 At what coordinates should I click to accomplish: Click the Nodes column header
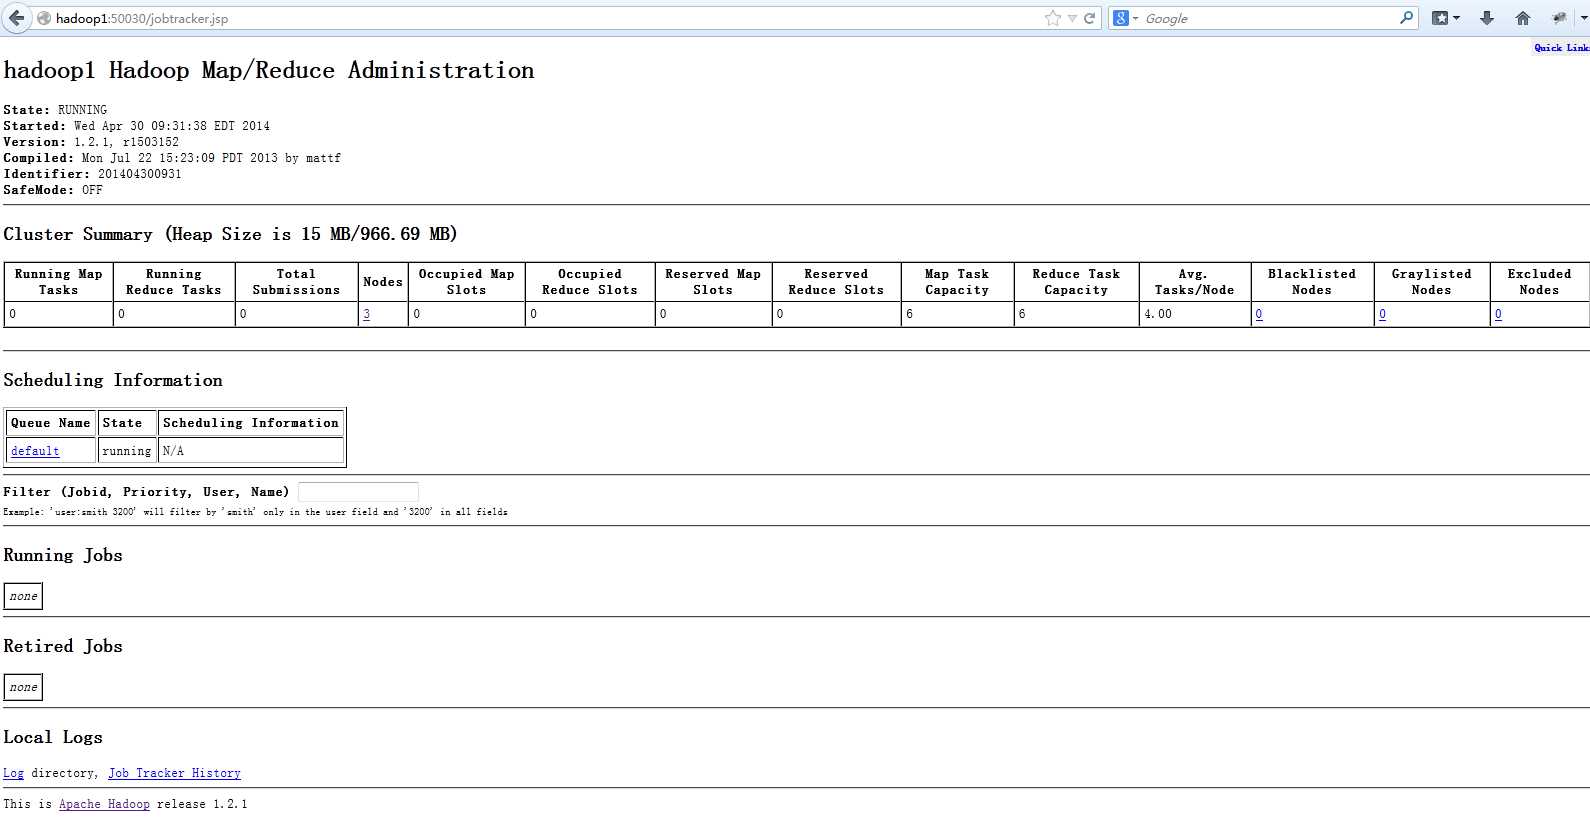[x=383, y=282]
